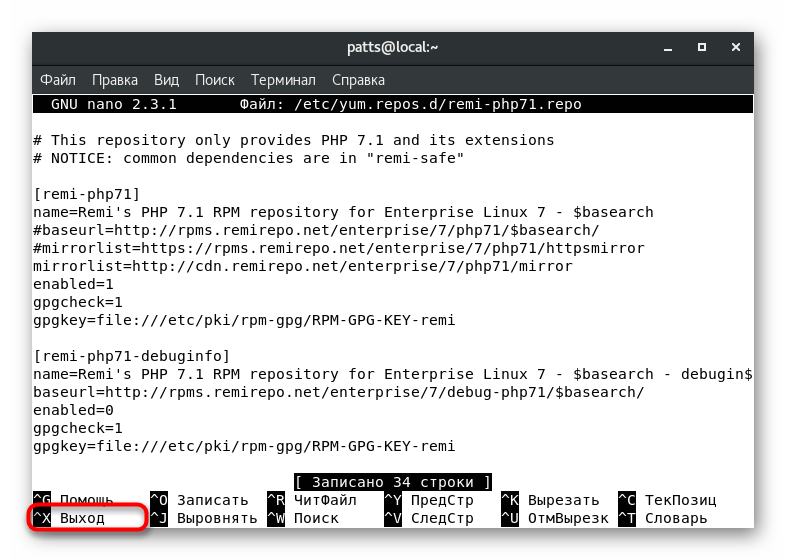The width and height of the screenshot is (786, 560).
Task: Click the file path /etc/yum.repos.d/remi-php71.repo
Action: click(438, 104)
